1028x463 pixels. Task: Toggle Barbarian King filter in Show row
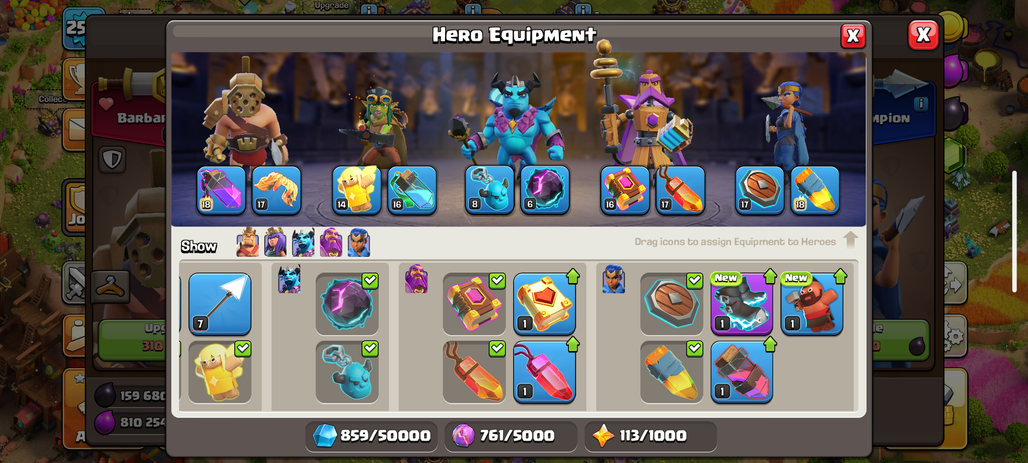(x=248, y=243)
